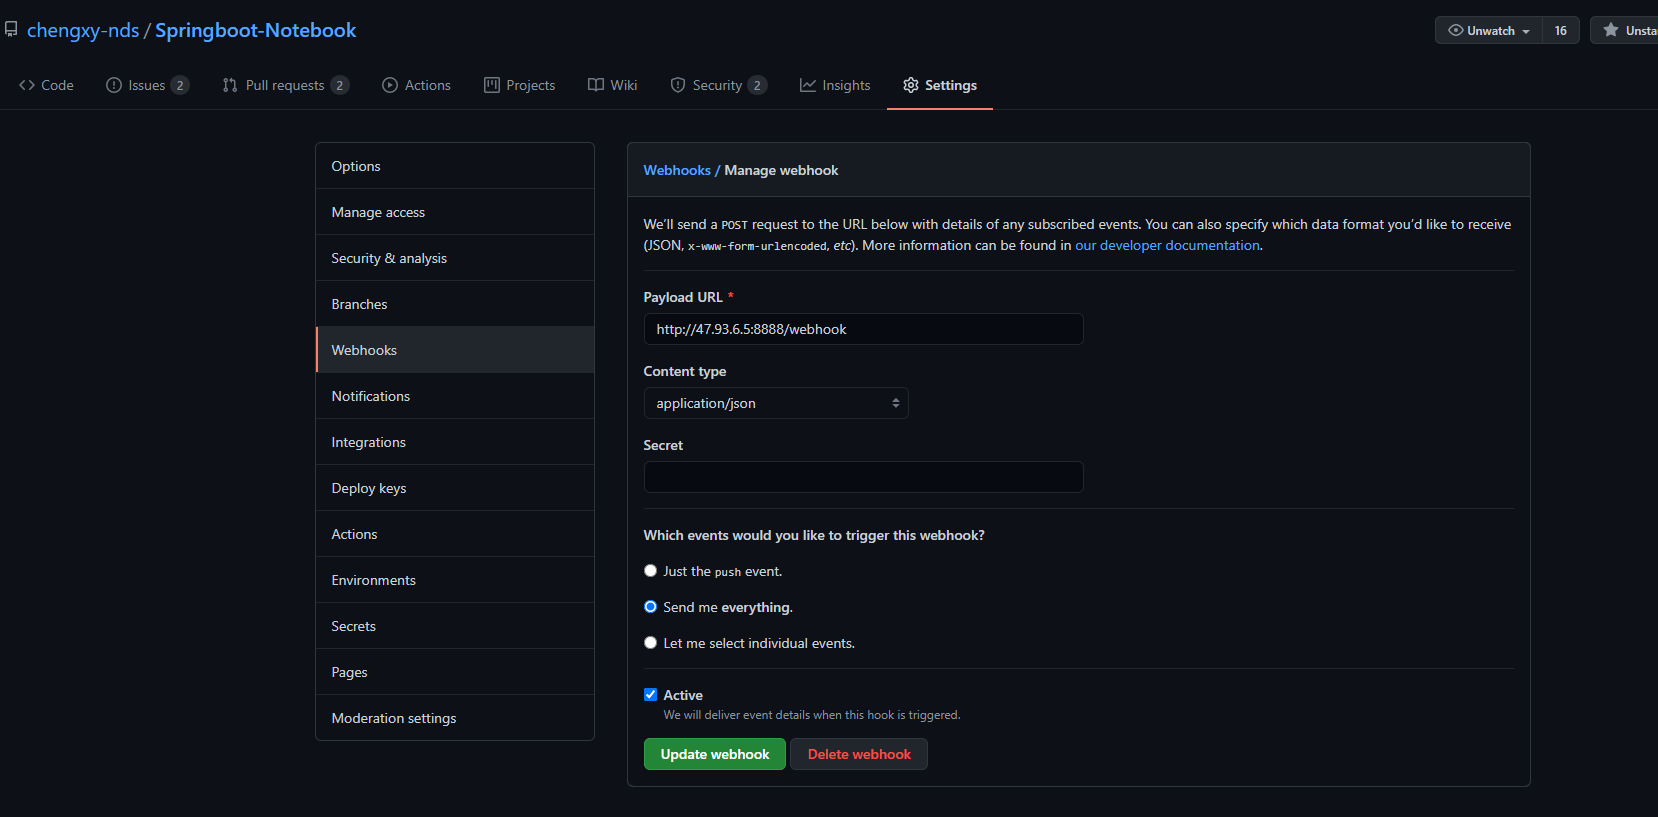Open Deploy keys settings
This screenshot has height=817, width=1658.
(x=455, y=488)
